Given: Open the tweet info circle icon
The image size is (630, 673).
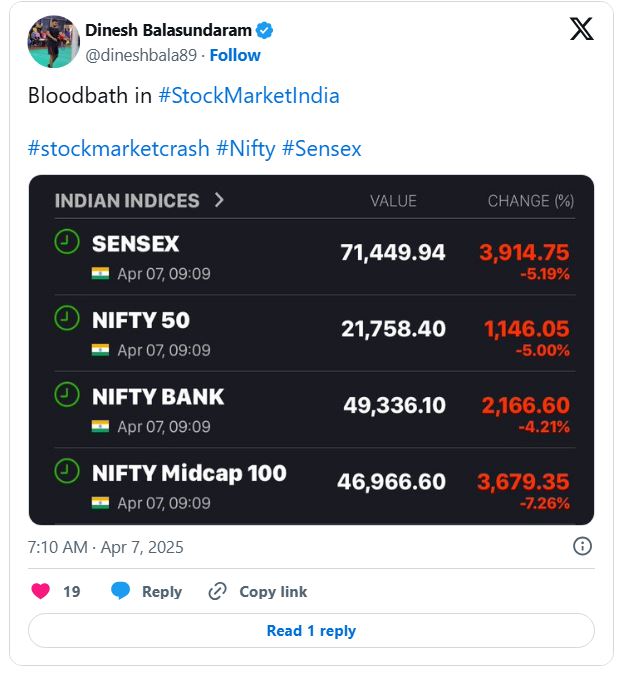Looking at the screenshot, I should (x=582, y=546).
